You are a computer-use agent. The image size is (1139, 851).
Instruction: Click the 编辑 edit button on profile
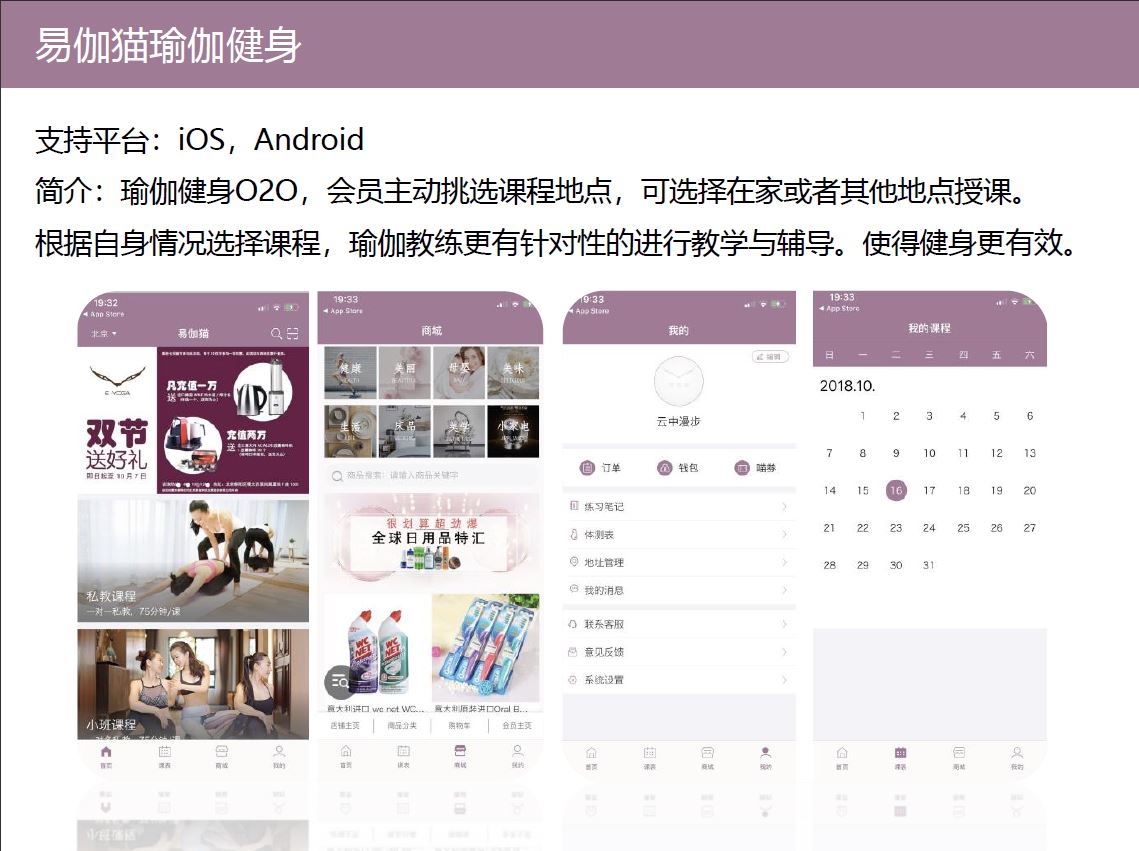click(x=770, y=357)
